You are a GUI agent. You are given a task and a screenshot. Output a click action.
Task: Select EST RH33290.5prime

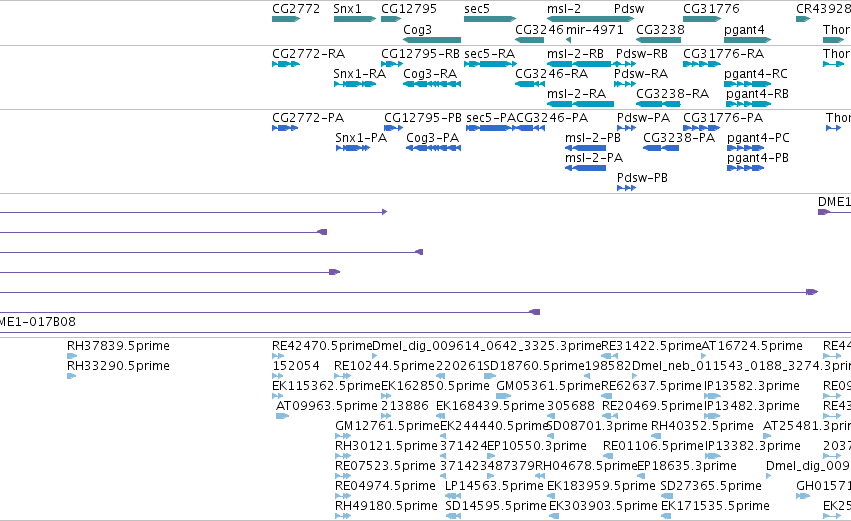[x=72, y=376]
